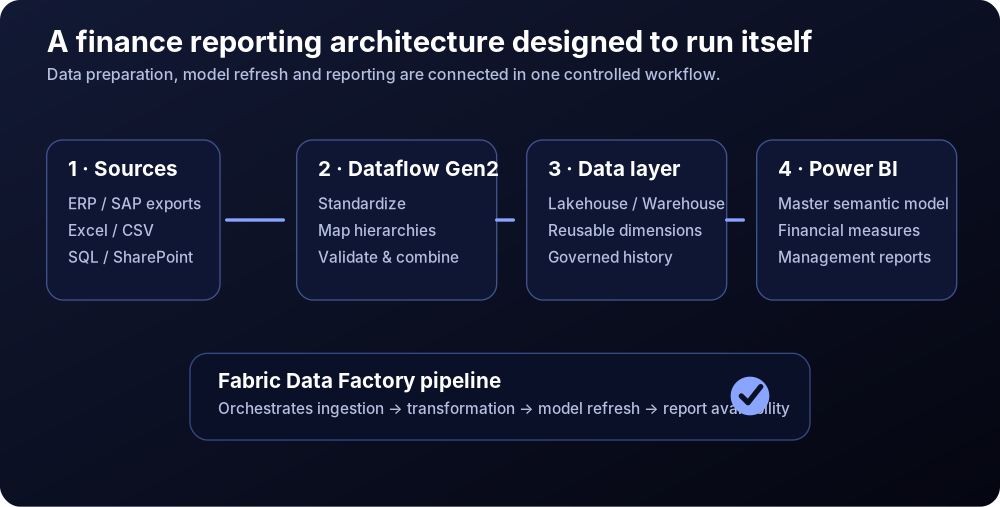
Task: Click the 'Reusable dimensions' text
Action: [625, 230]
